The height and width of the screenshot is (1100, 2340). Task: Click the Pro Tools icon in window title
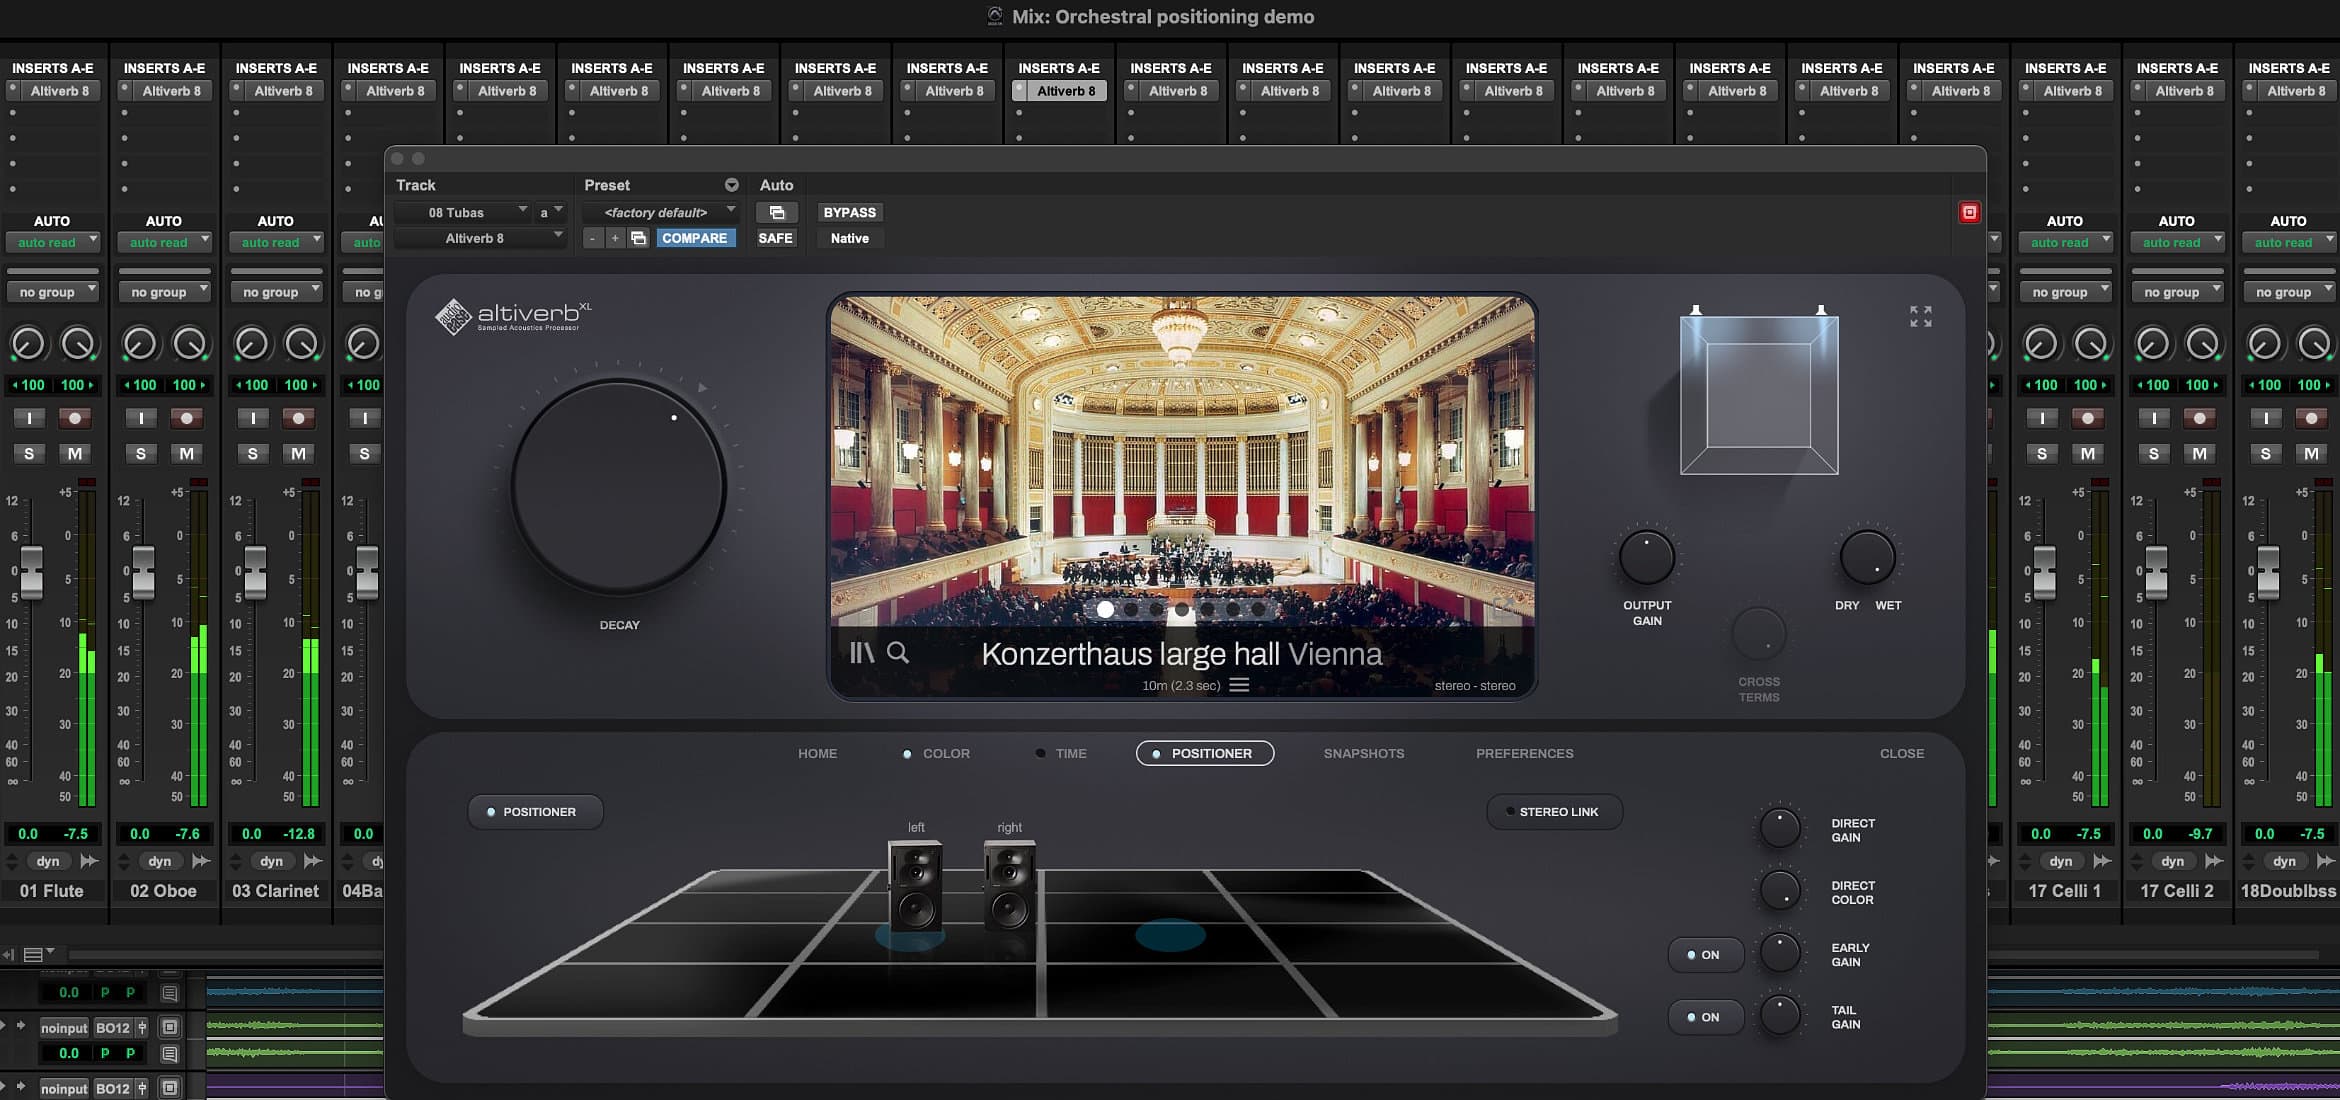click(995, 16)
